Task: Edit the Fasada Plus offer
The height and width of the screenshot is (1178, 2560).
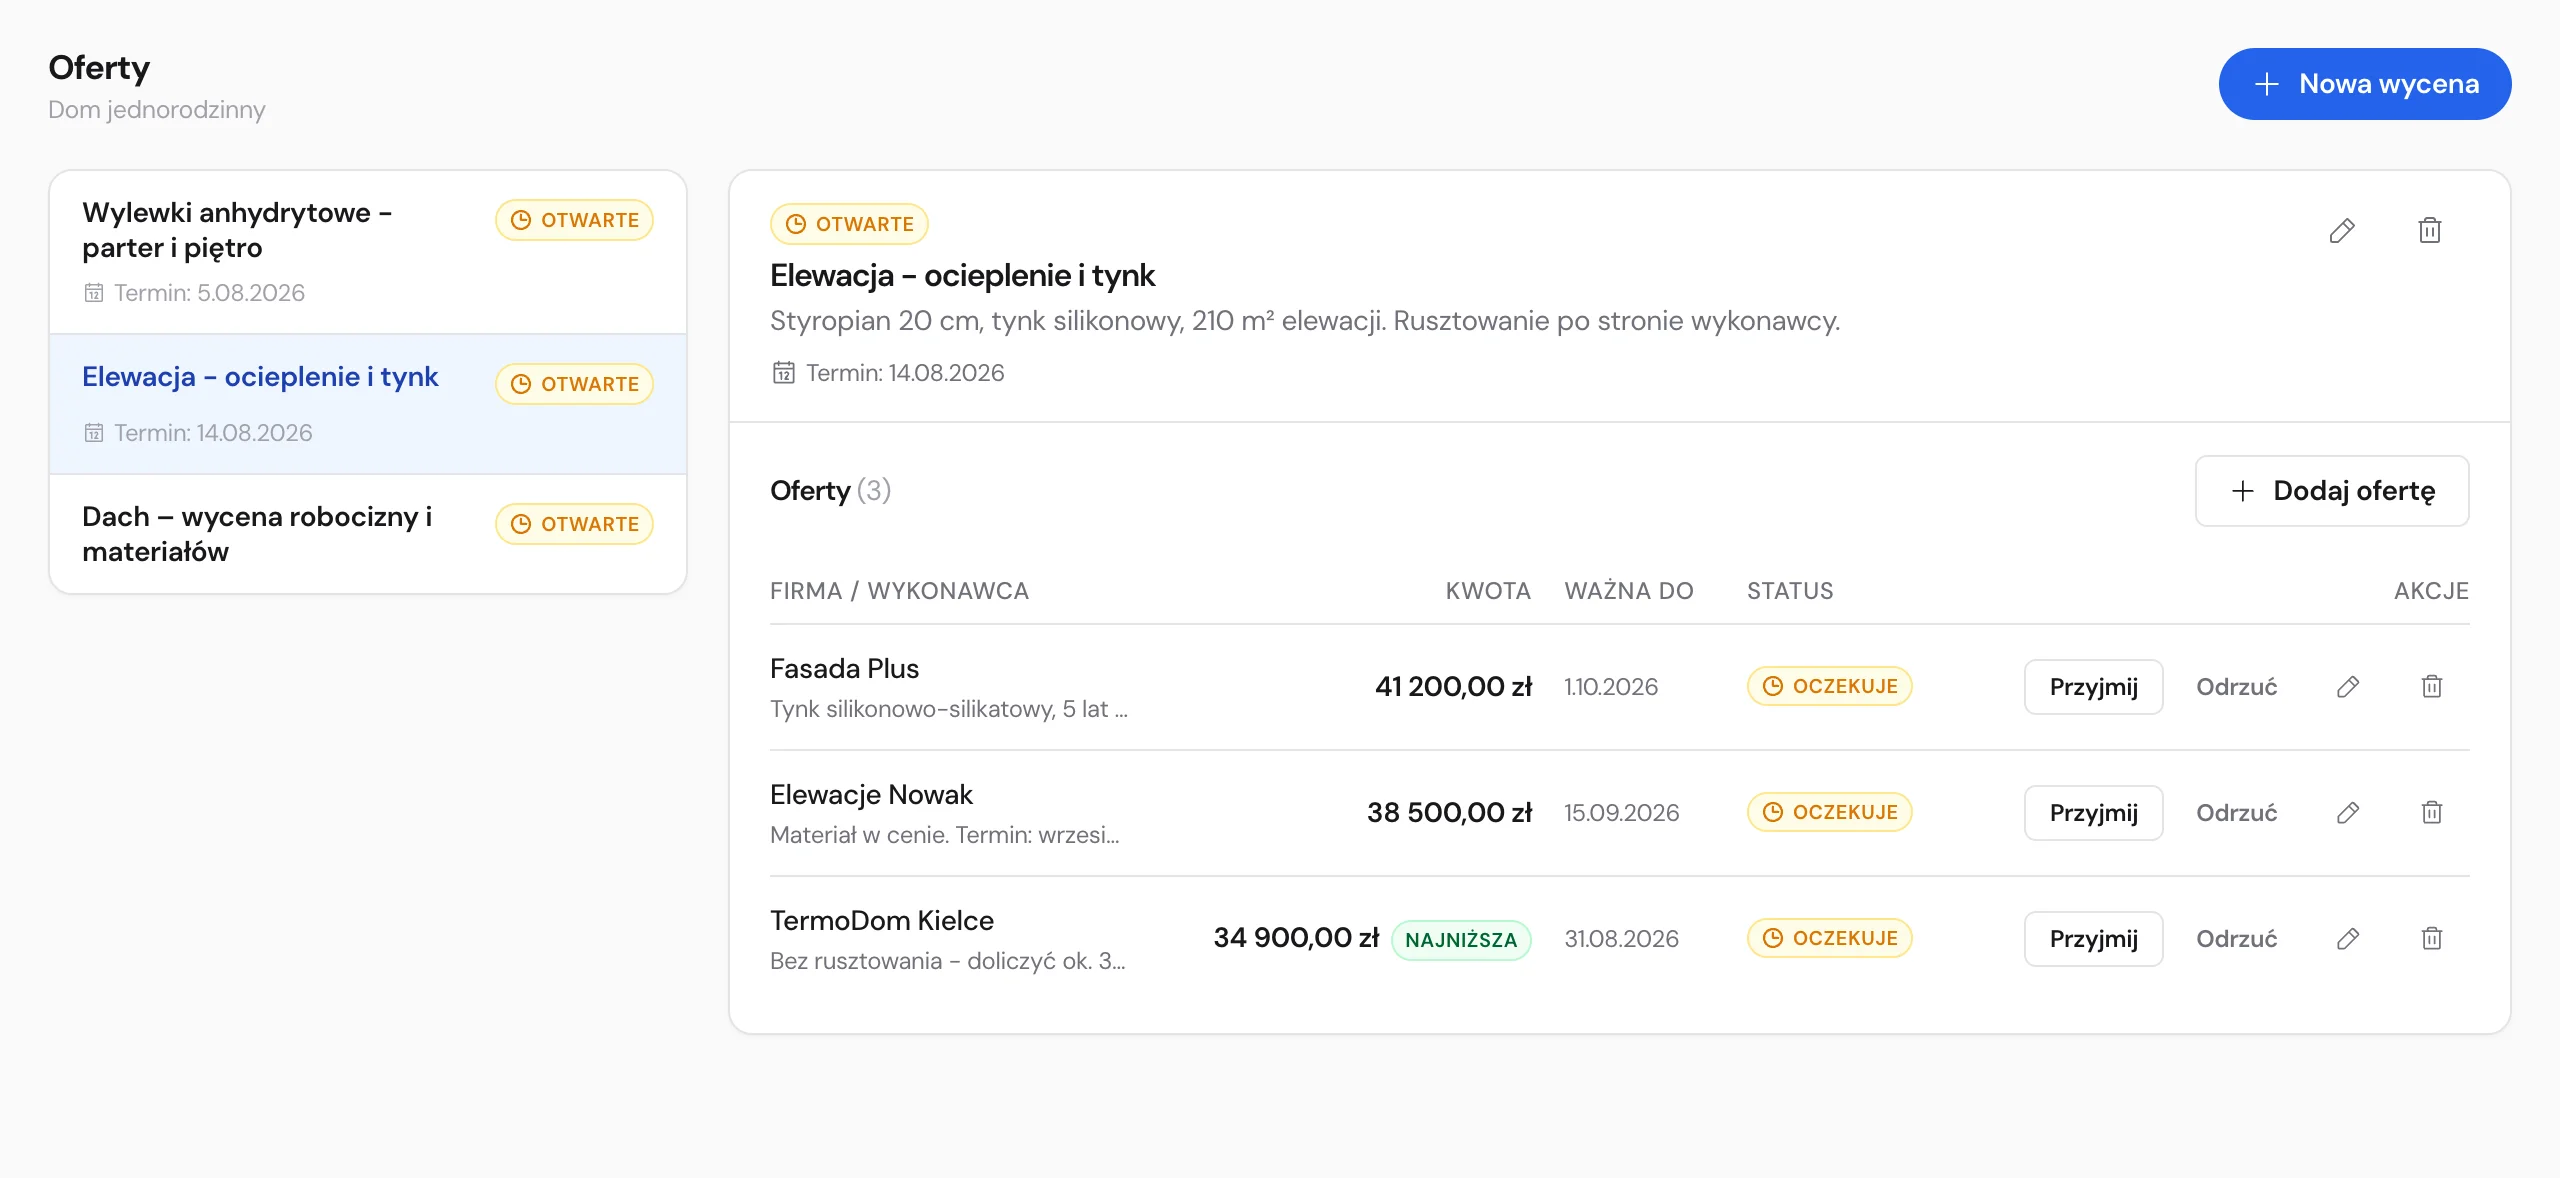Action: point(2348,687)
